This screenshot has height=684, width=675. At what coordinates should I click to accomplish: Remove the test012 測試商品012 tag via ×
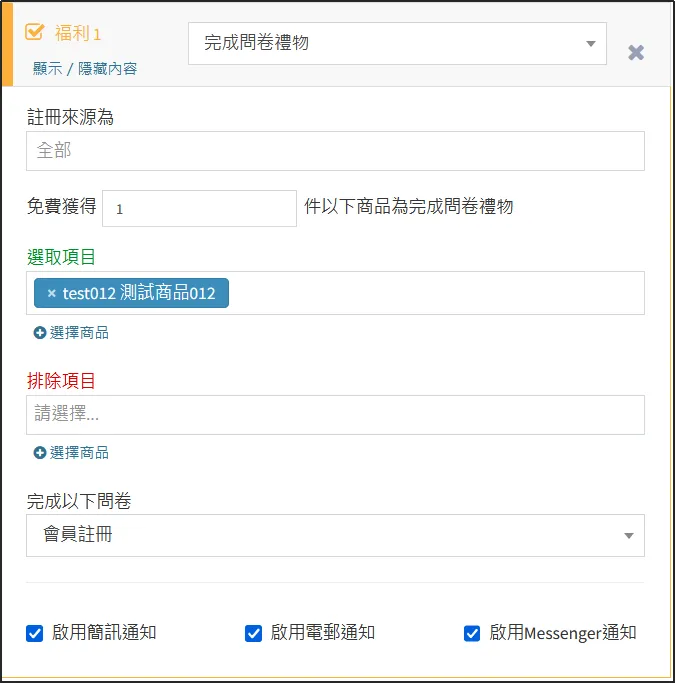tap(51, 293)
